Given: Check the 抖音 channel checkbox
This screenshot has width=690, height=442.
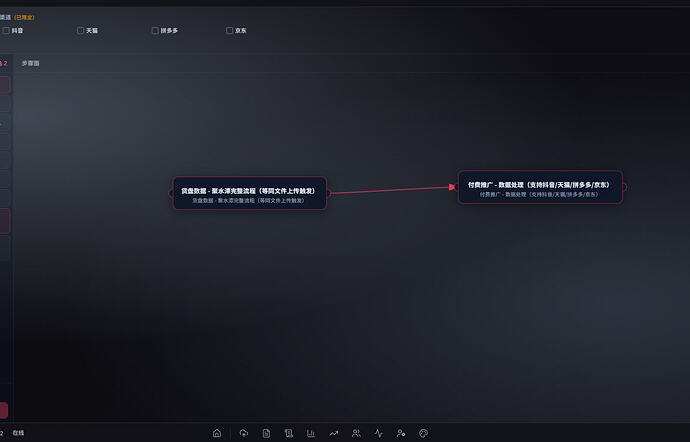Looking at the screenshot, I should coord(6,30).
